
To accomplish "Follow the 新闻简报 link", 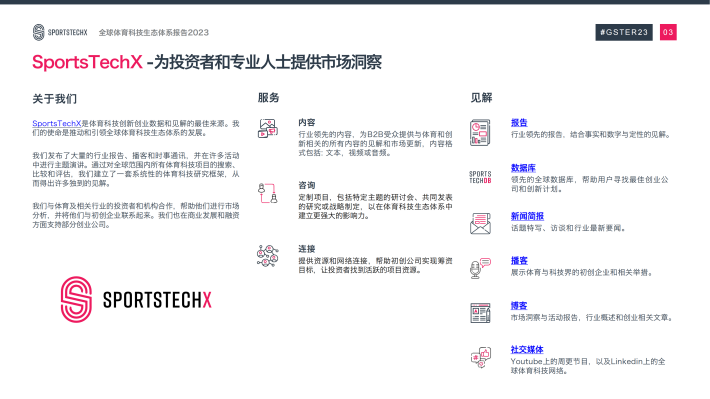I will tap(527, 216).
